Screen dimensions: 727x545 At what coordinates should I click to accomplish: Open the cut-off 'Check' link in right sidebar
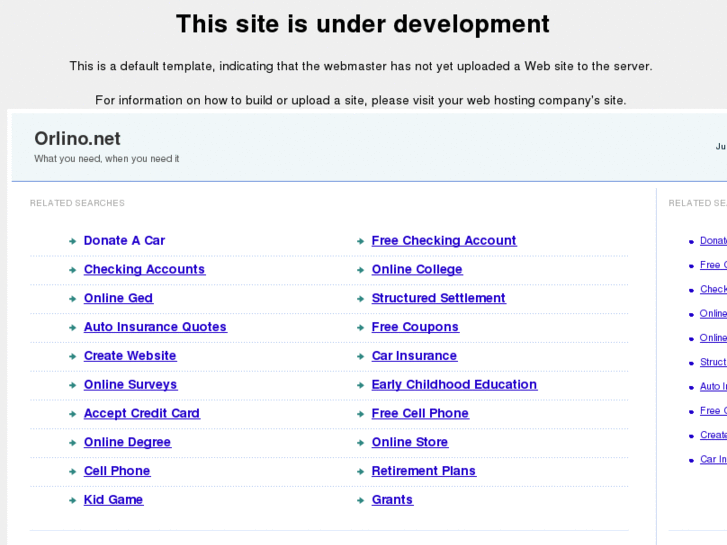click(x=713, y=289)
